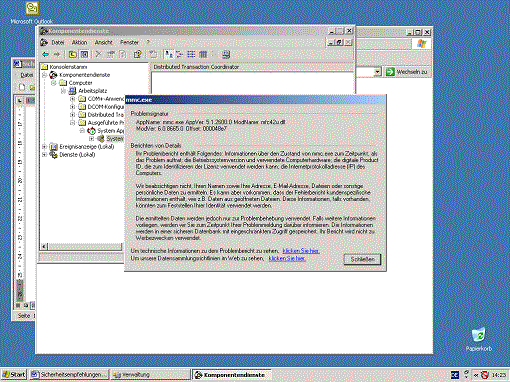Viewport: 510px width, 382px height.
Task: Click technical information 'klicken Sie hier' link
Action: (301, 251)
